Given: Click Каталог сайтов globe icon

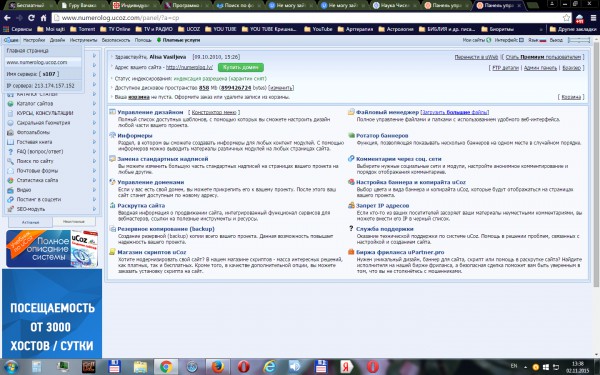Looking at the screenshot, I should click(x=11, y=103).
